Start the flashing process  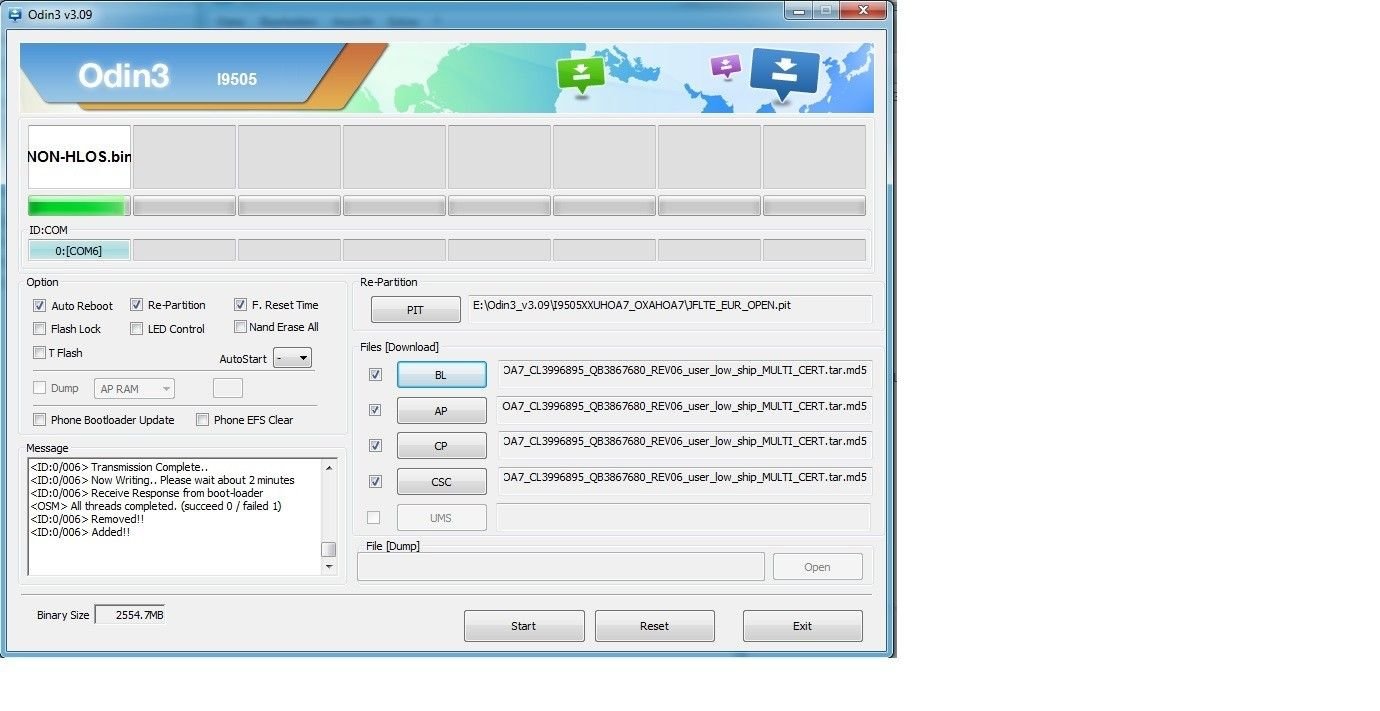pos(524,626)
